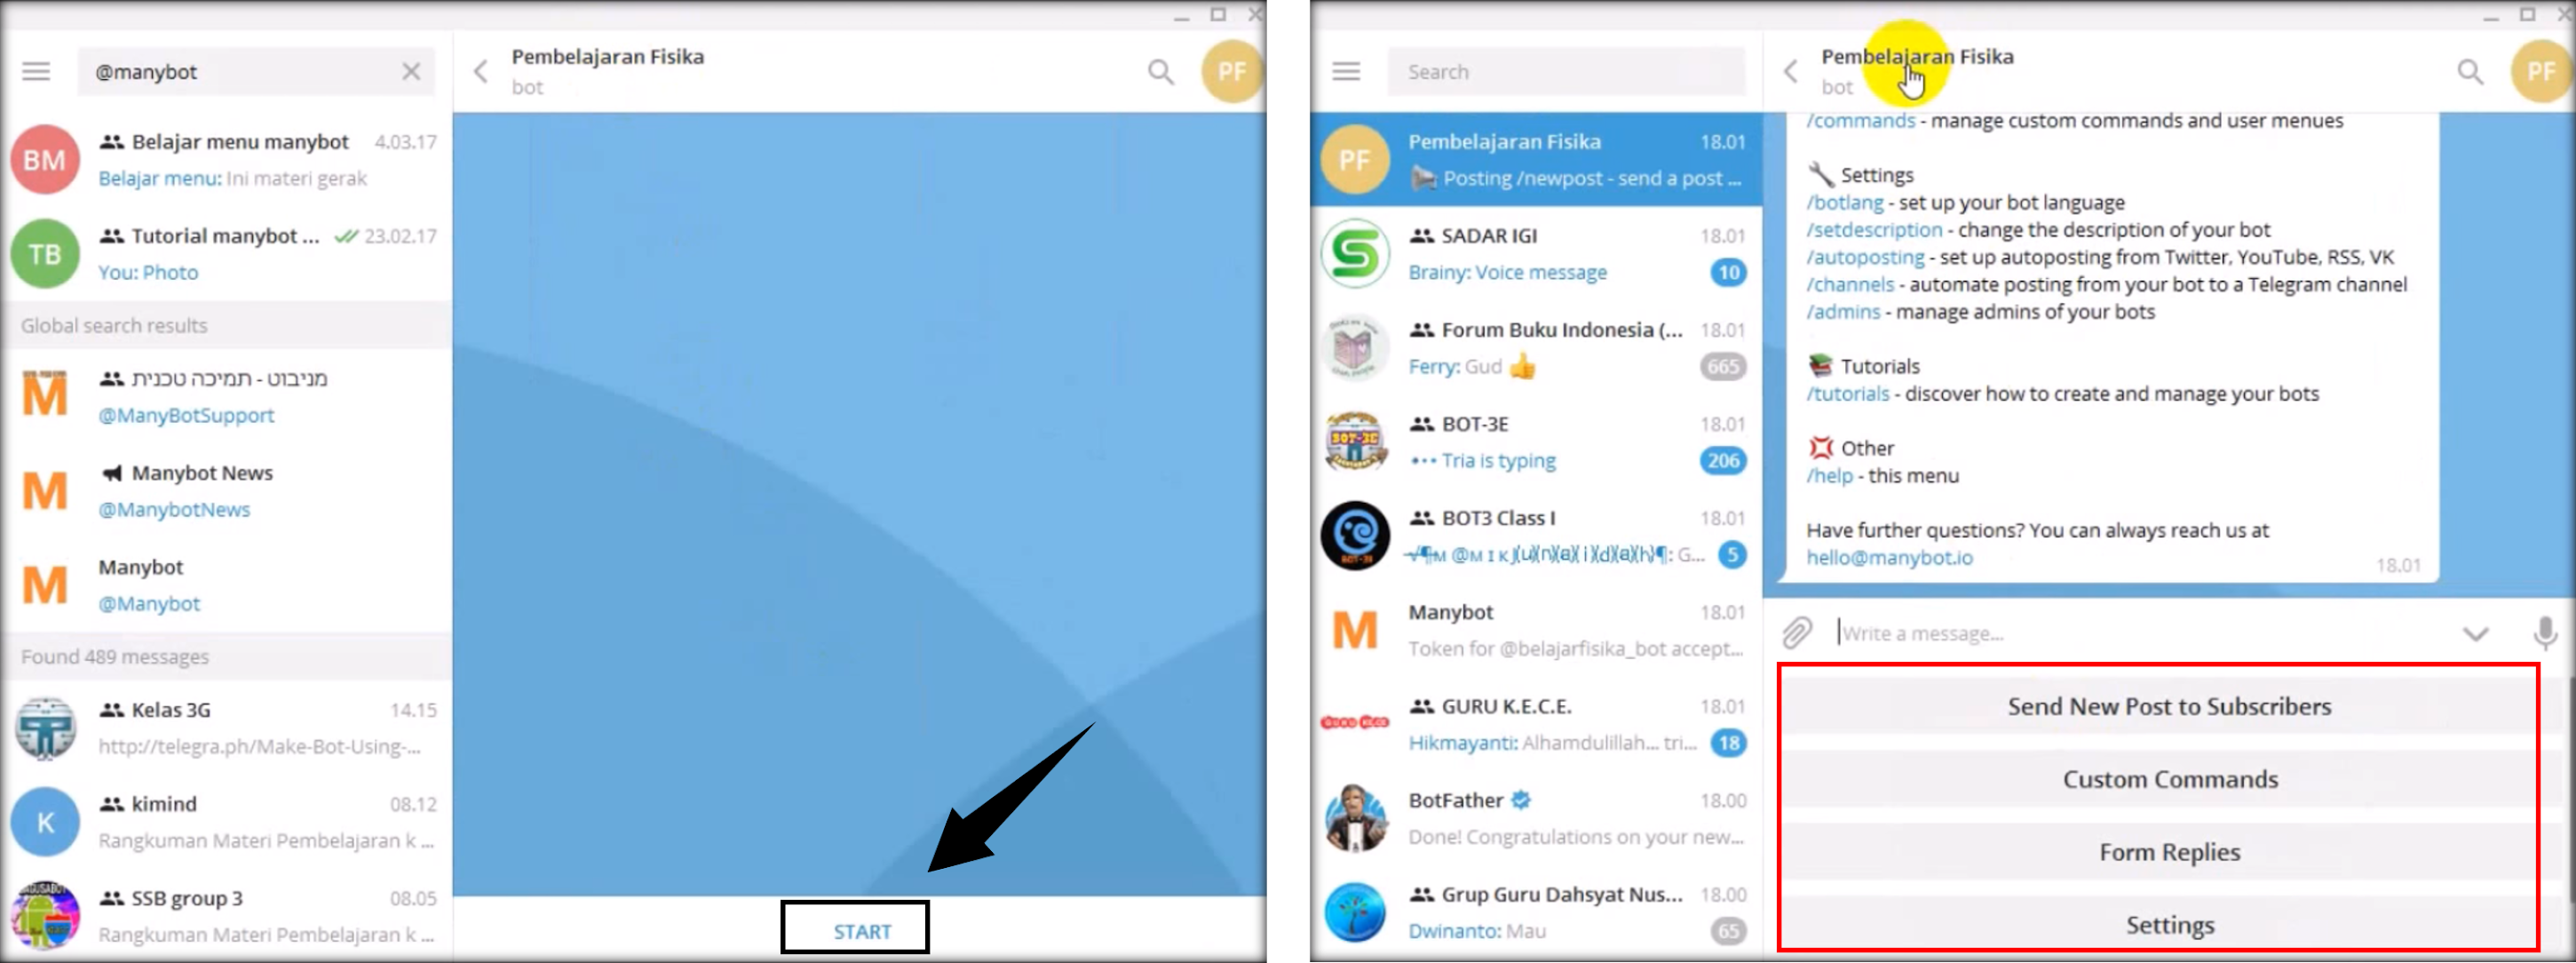Select Form Replies option

tap(2170, 851)
